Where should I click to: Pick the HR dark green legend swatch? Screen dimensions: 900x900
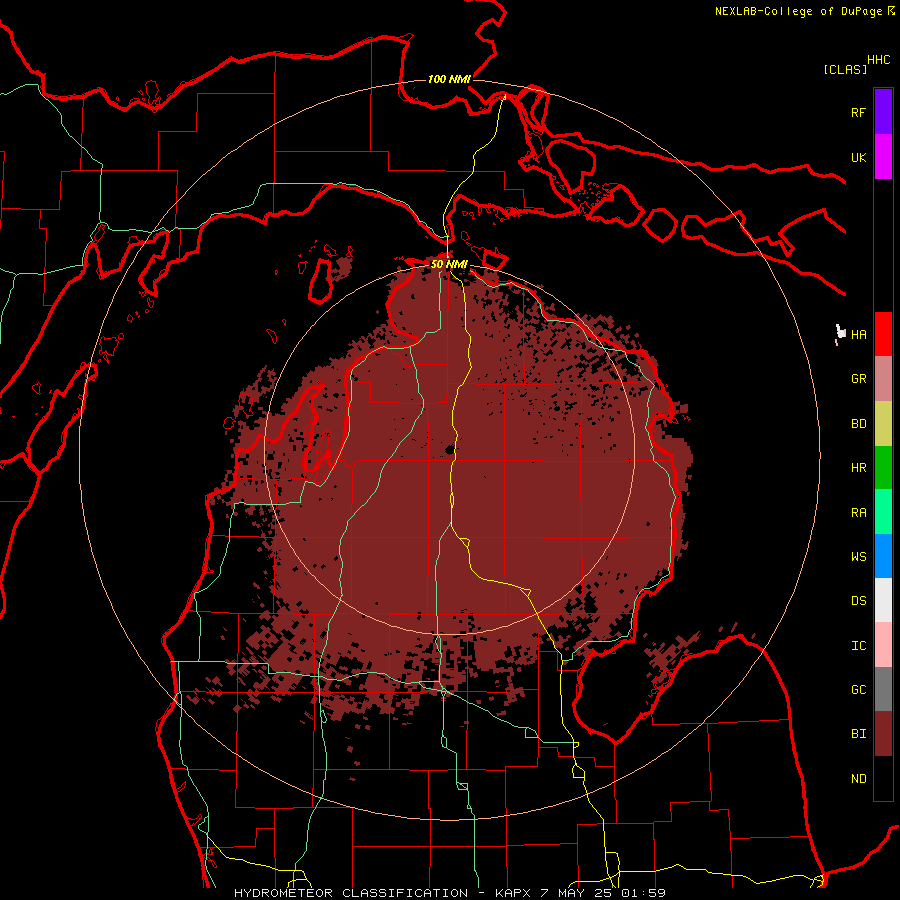click(x=883, y=467)
